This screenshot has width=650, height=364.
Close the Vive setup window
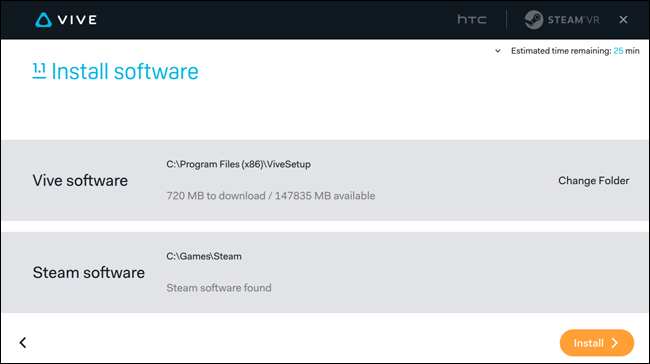pos(623,19)
